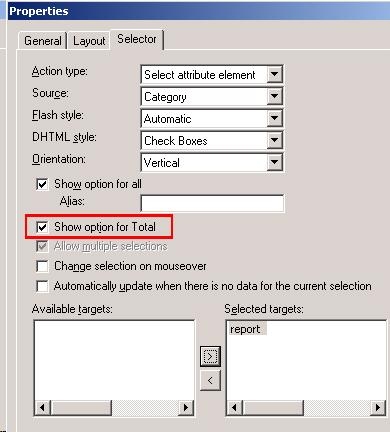Open the Action type dropdown

(x=275, y=74)
